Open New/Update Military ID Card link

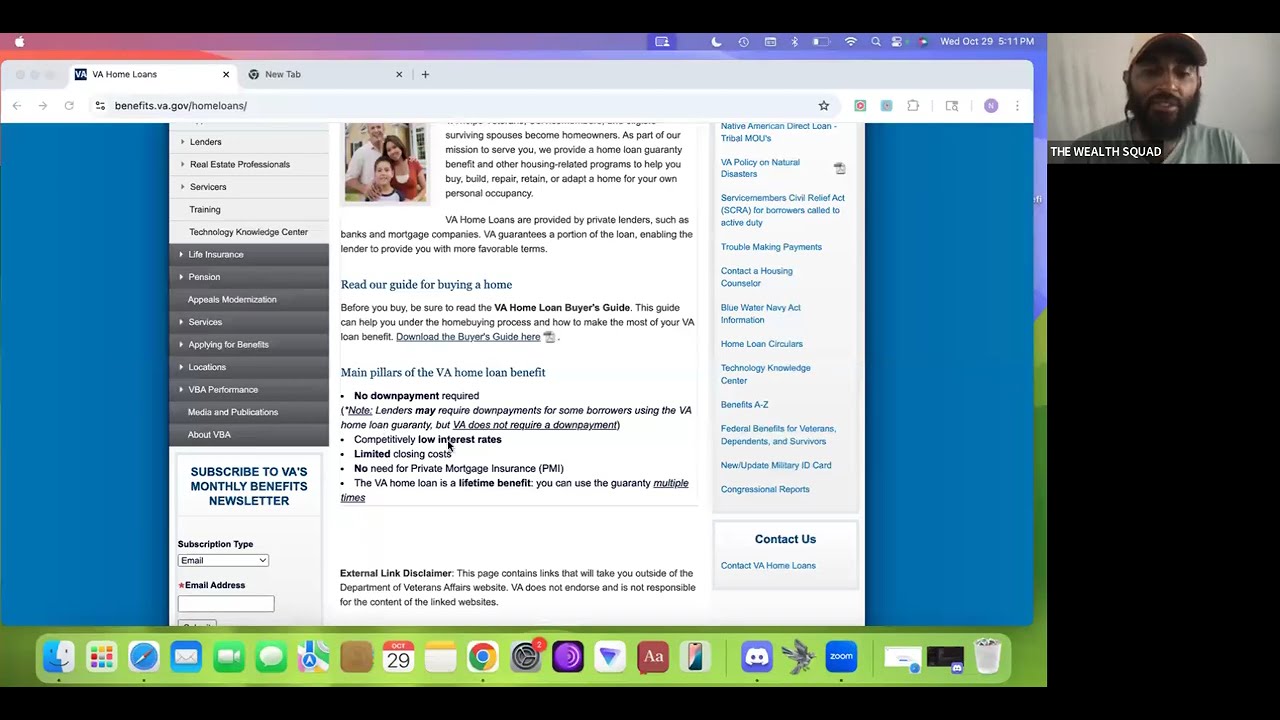(x=776, y=466)
